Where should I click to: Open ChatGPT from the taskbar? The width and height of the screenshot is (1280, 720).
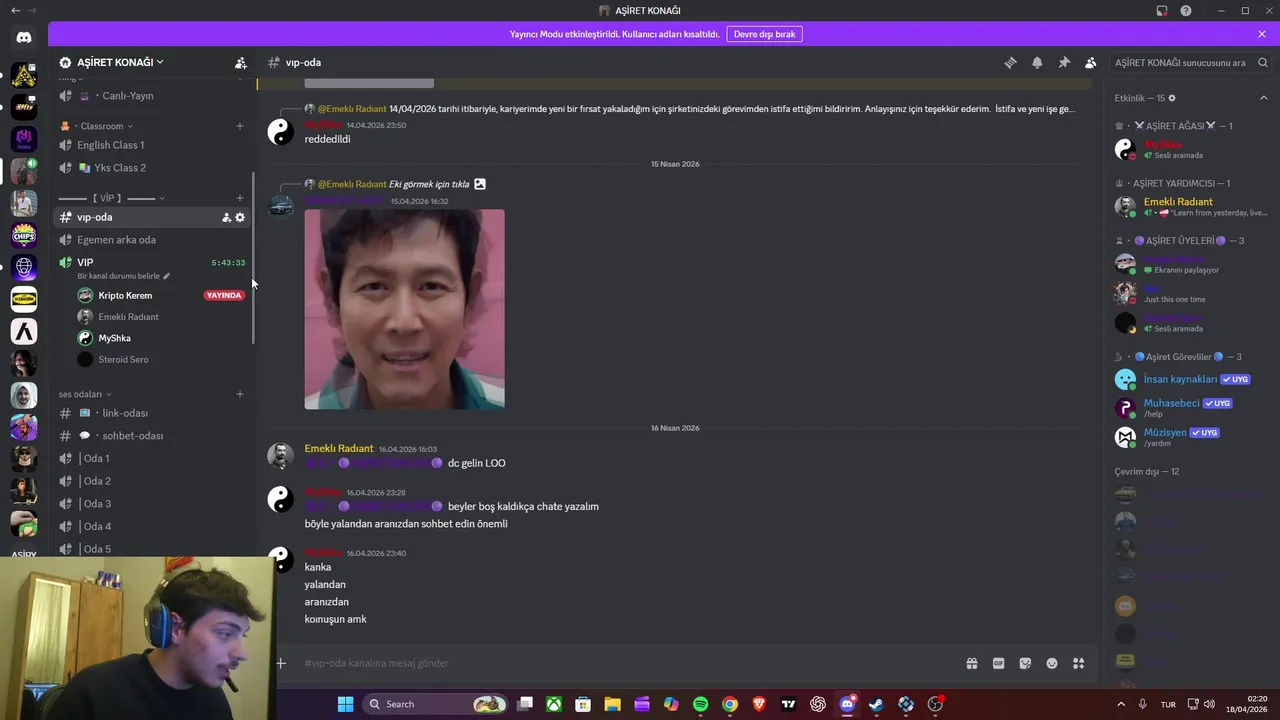click(818, 704)
